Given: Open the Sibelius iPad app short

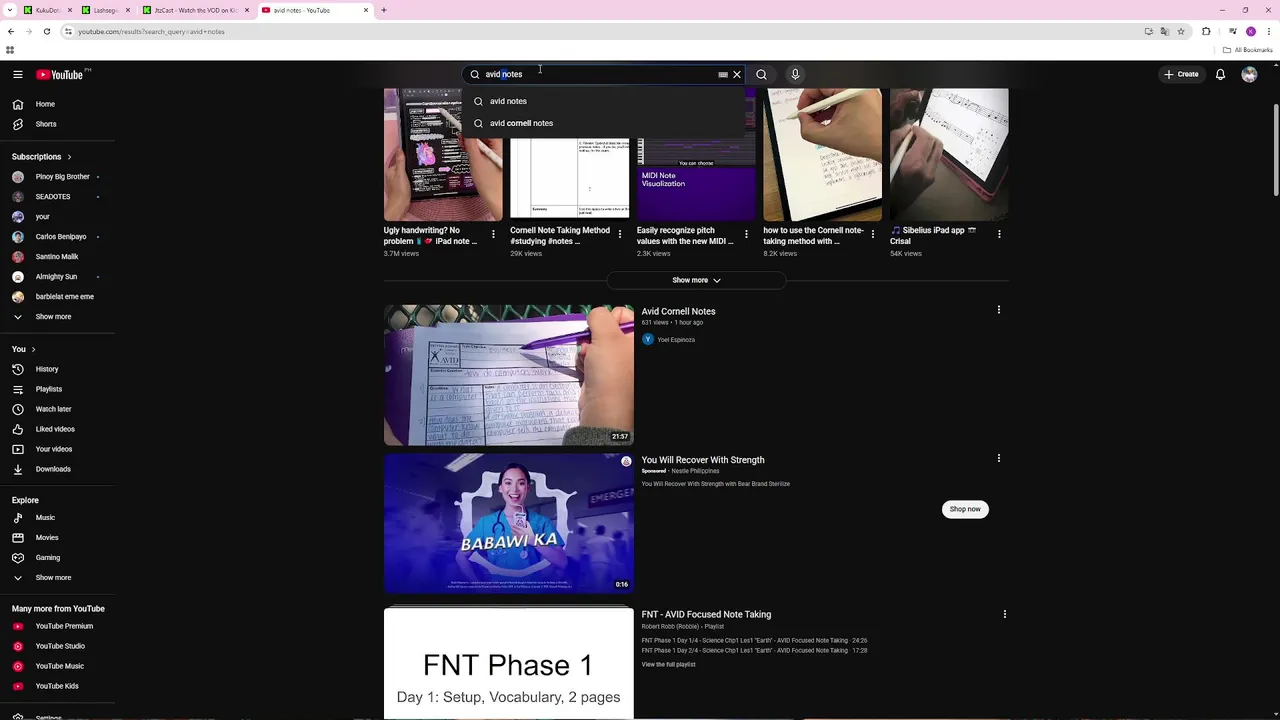Looking at the screenshot, I should pos(949,154).
